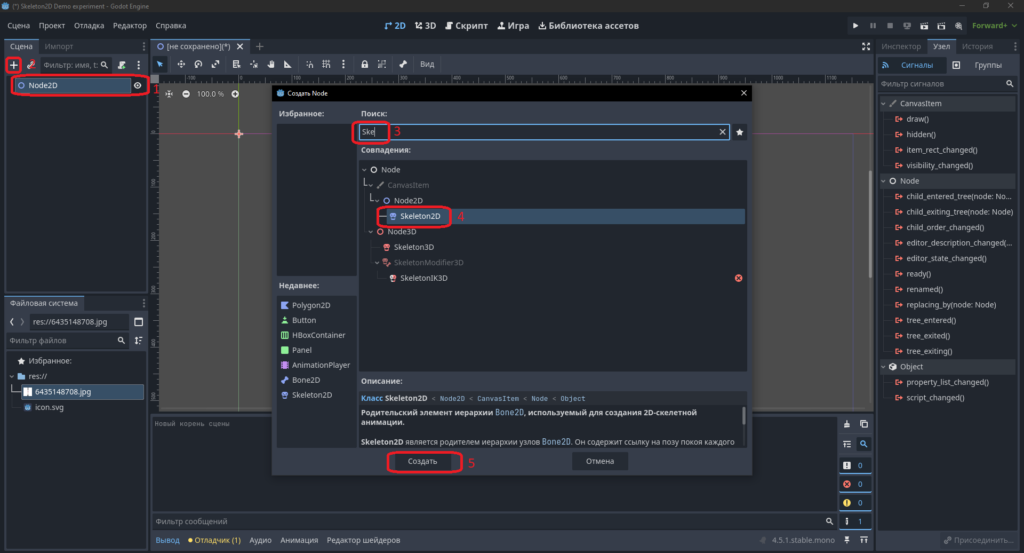The height and width of the screenshot is (553, 1024).
Task: Clear search field with X icon
Action: pyautogui.click(x=722, y=132)
